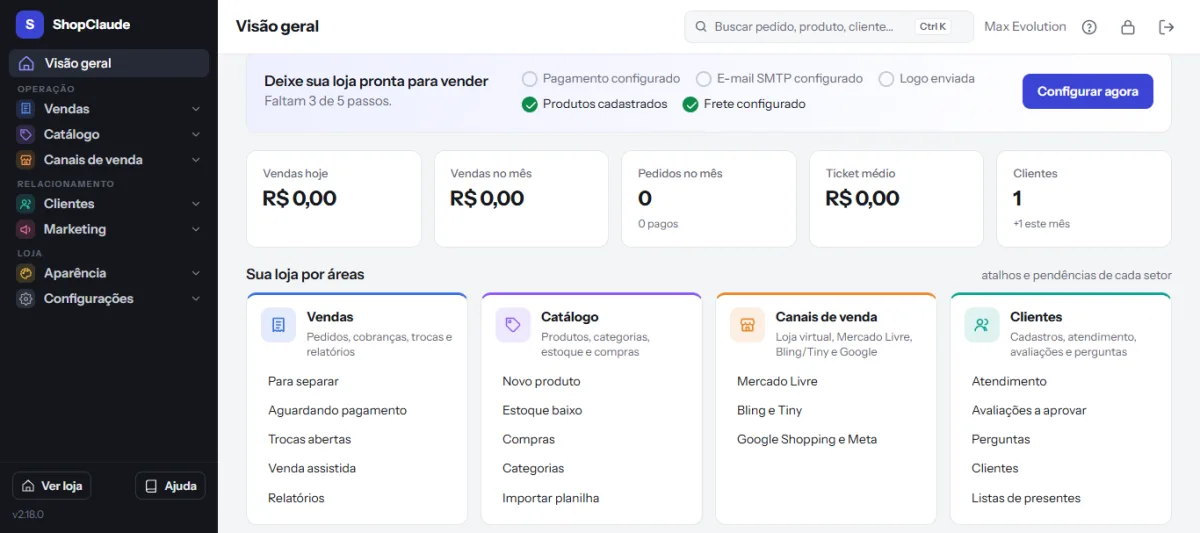Open the Avaliações a aprovar link

(1028, 410)
